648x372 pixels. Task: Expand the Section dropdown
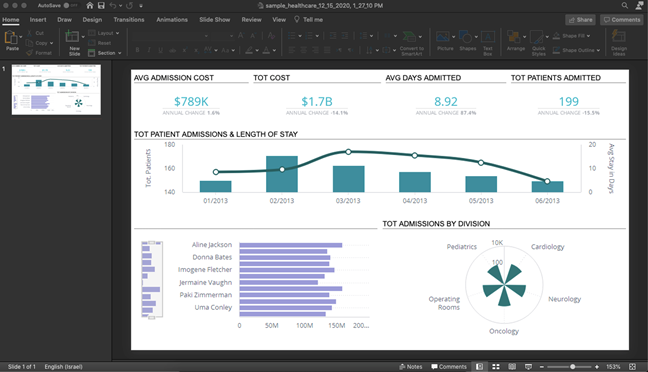tap(105, 53)
